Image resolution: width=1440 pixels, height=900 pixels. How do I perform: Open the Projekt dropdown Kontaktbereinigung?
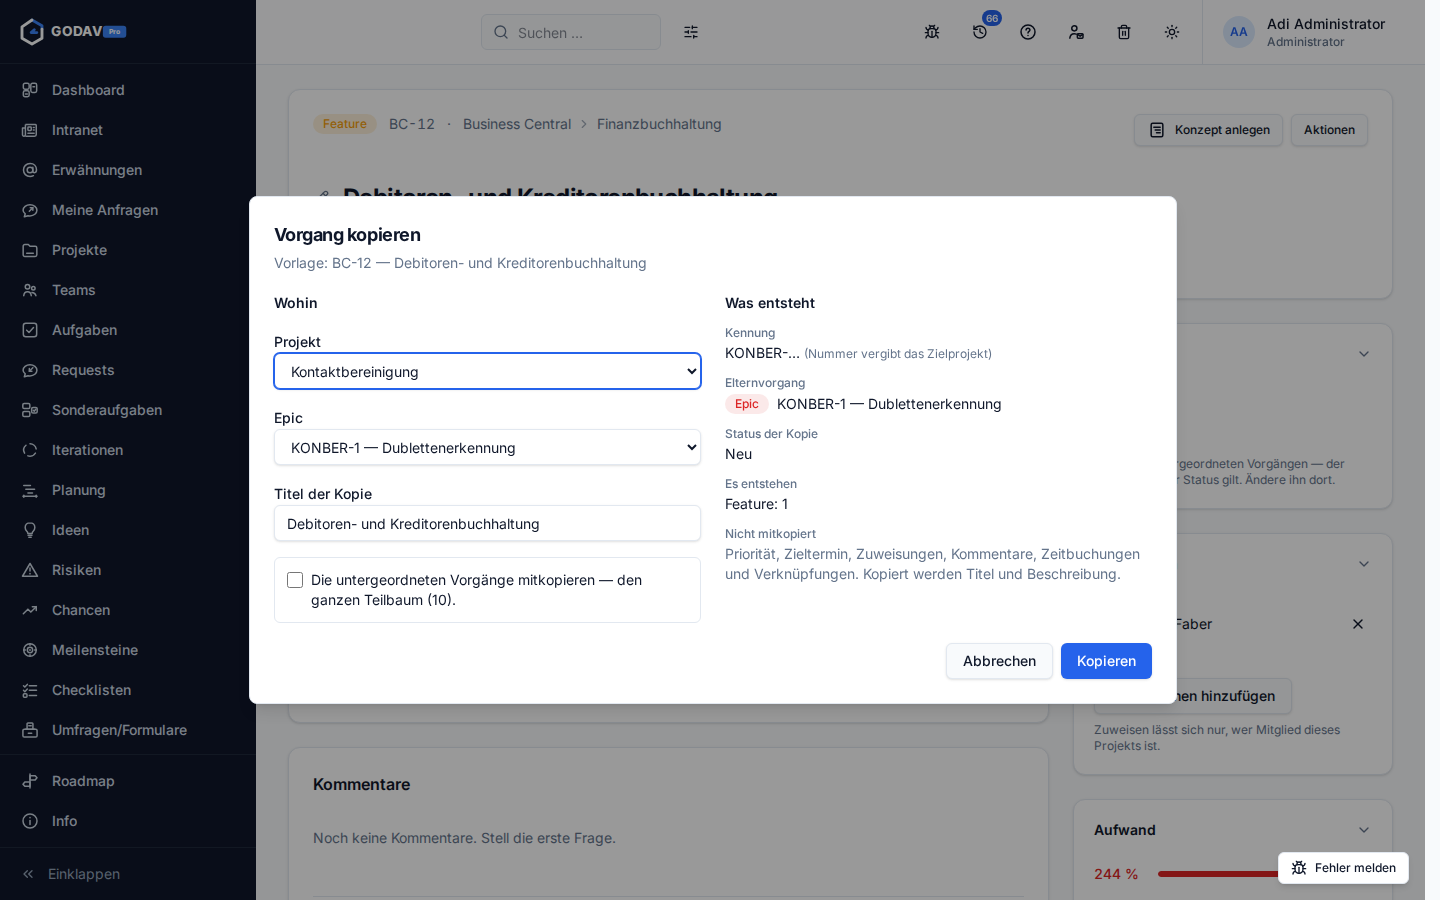point(487,371)
